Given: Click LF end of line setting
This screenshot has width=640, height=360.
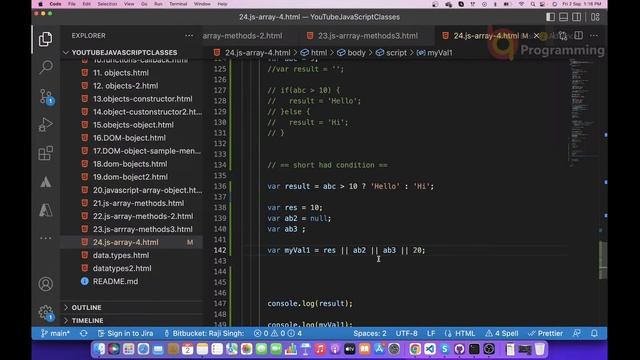Looking at the screenshot, I should [x=431, y=333].
